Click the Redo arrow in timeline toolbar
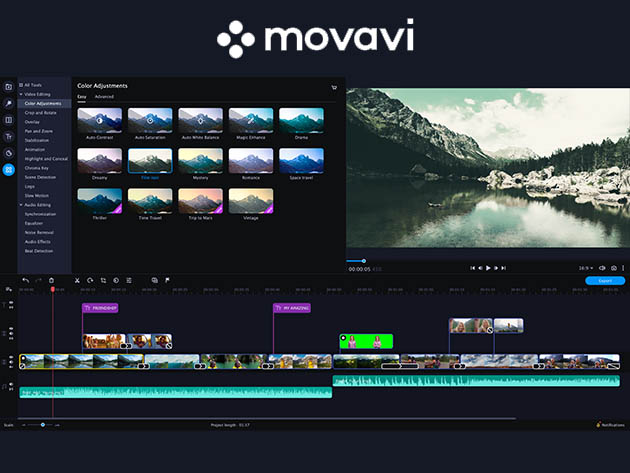Screen dimensions: 630x473 (39, 280)
